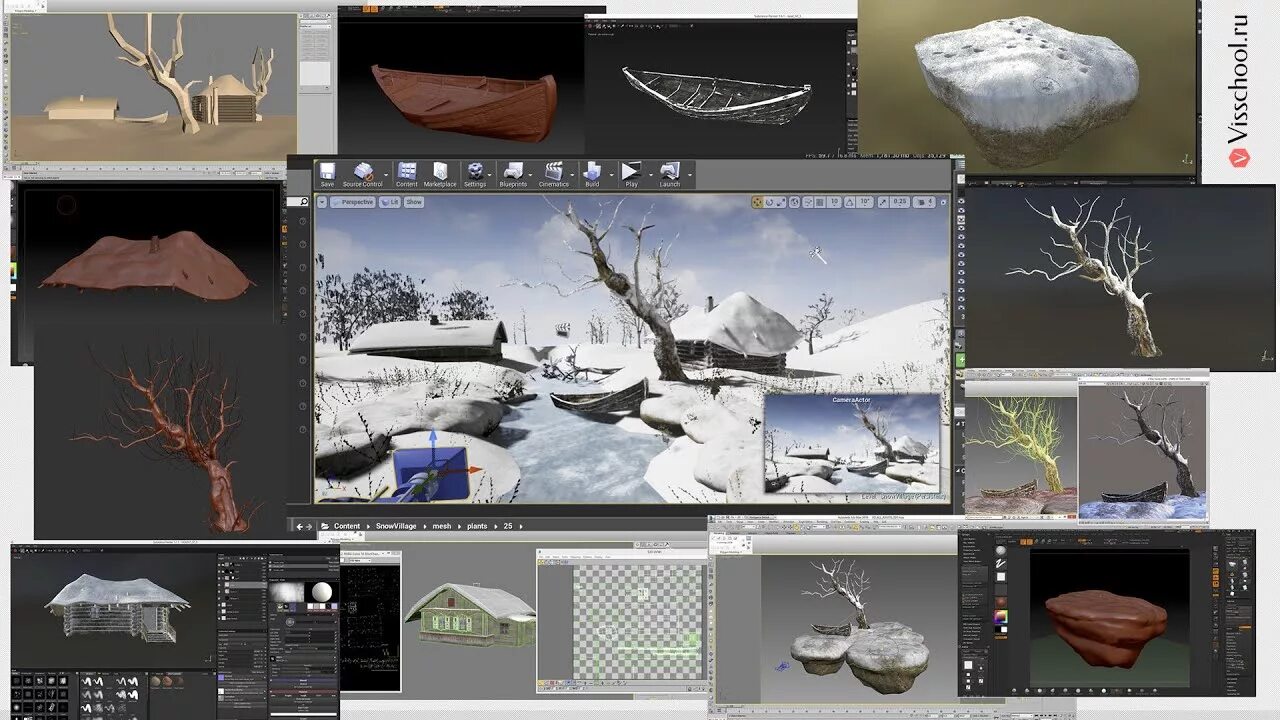The width and height of the screenshot is (1280, 720).
Task: Click color picker square in ZBrush panel
Action: click(x=1001, y=617)
